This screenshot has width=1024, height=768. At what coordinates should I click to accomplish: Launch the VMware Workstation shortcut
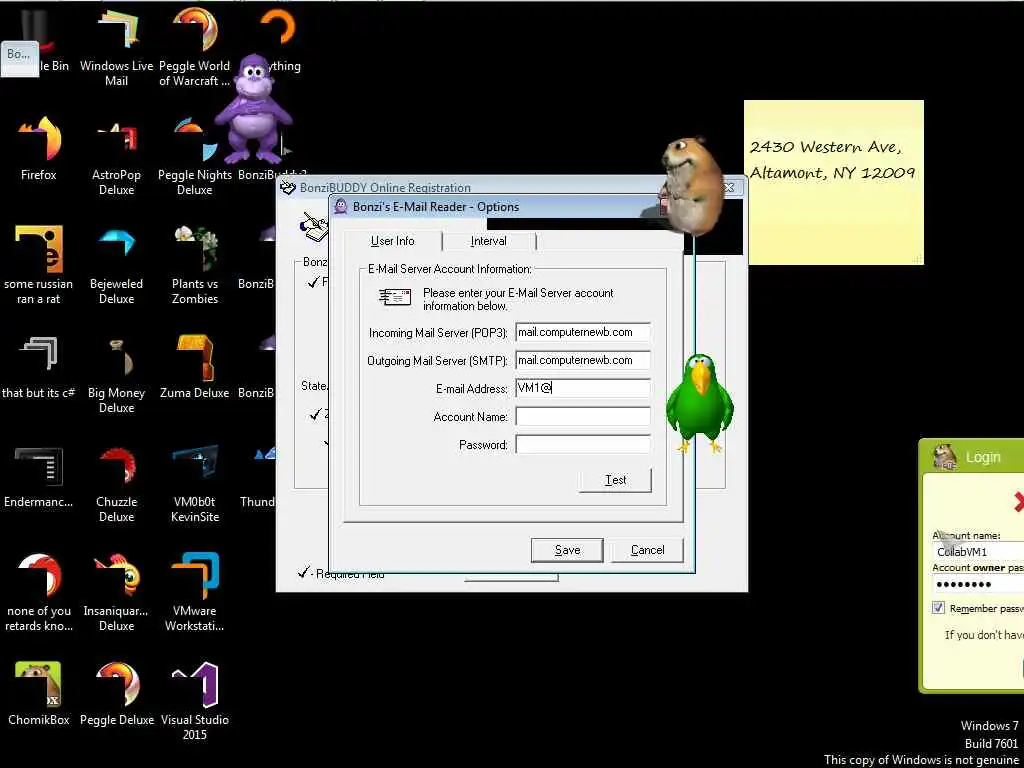(x=195, y=593)
